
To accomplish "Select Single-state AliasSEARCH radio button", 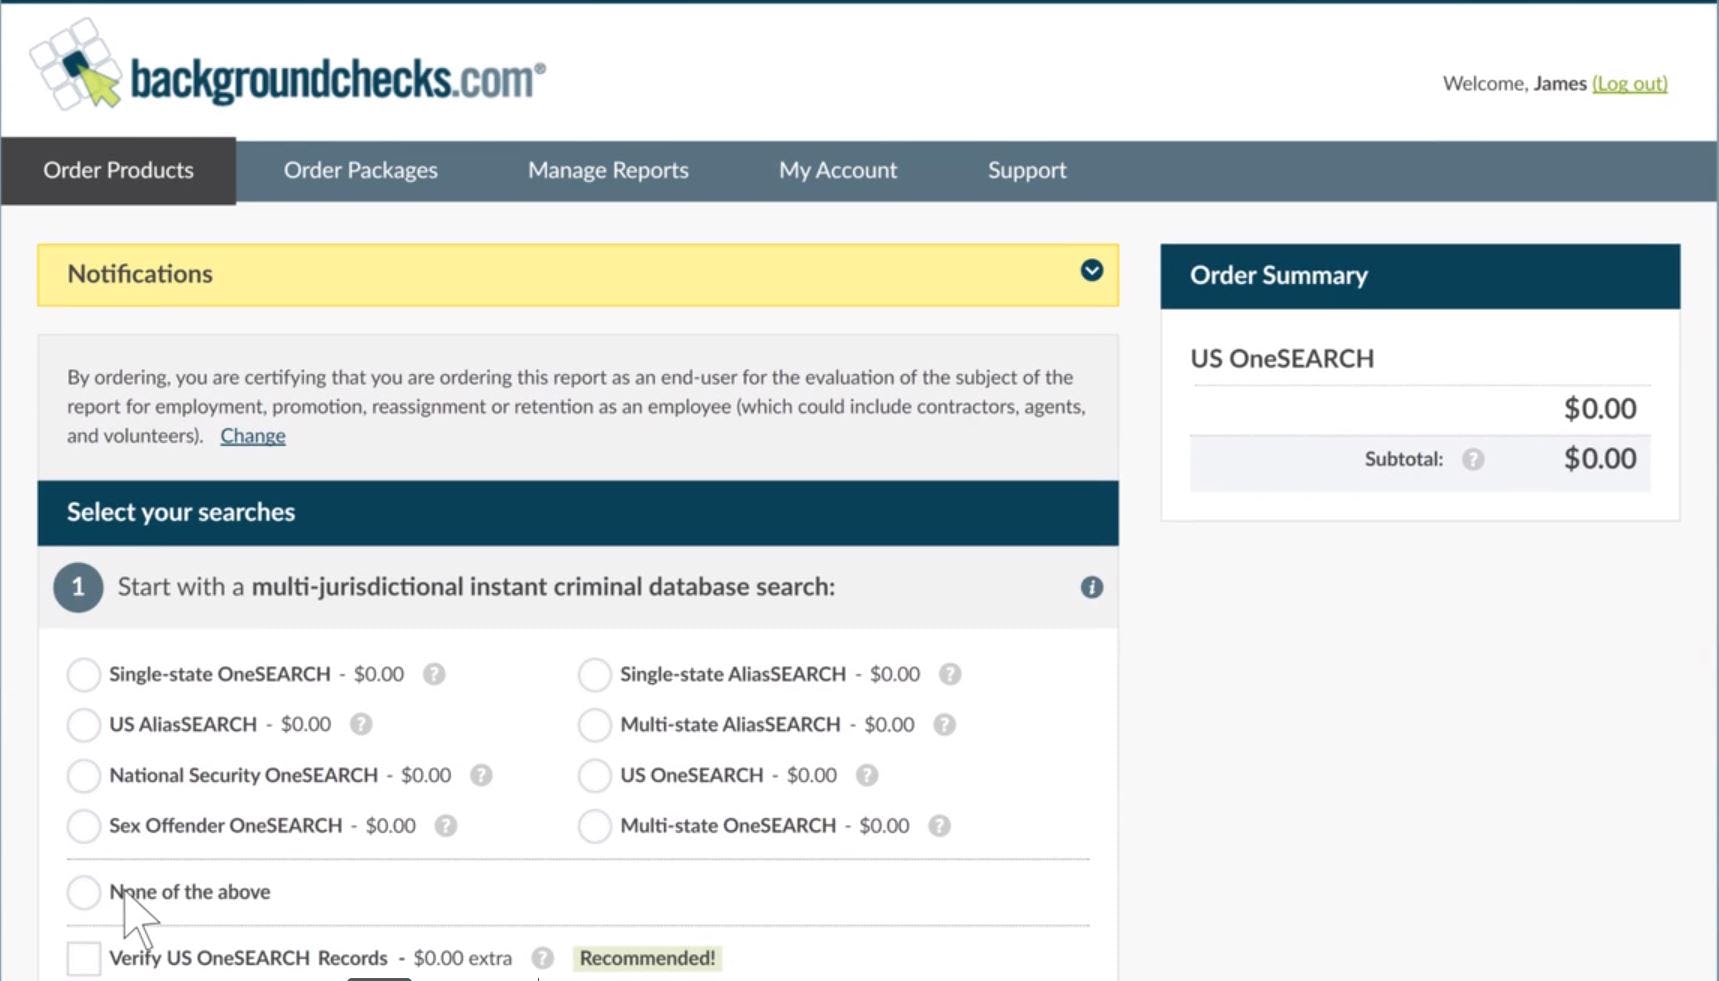I will pyautogui.click(x=595, y=674).
